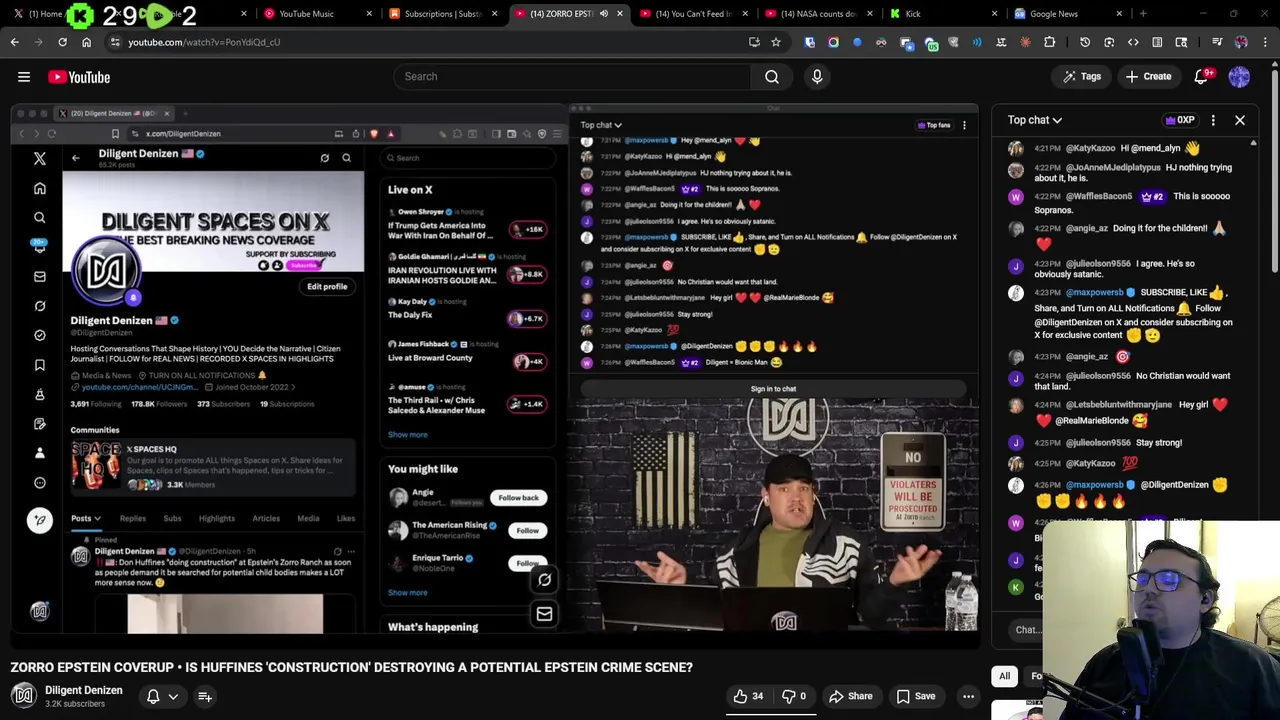The height and width of the screenshot is (720, 1280).
Task: Focus the YouTube search box
Action: 572,77
